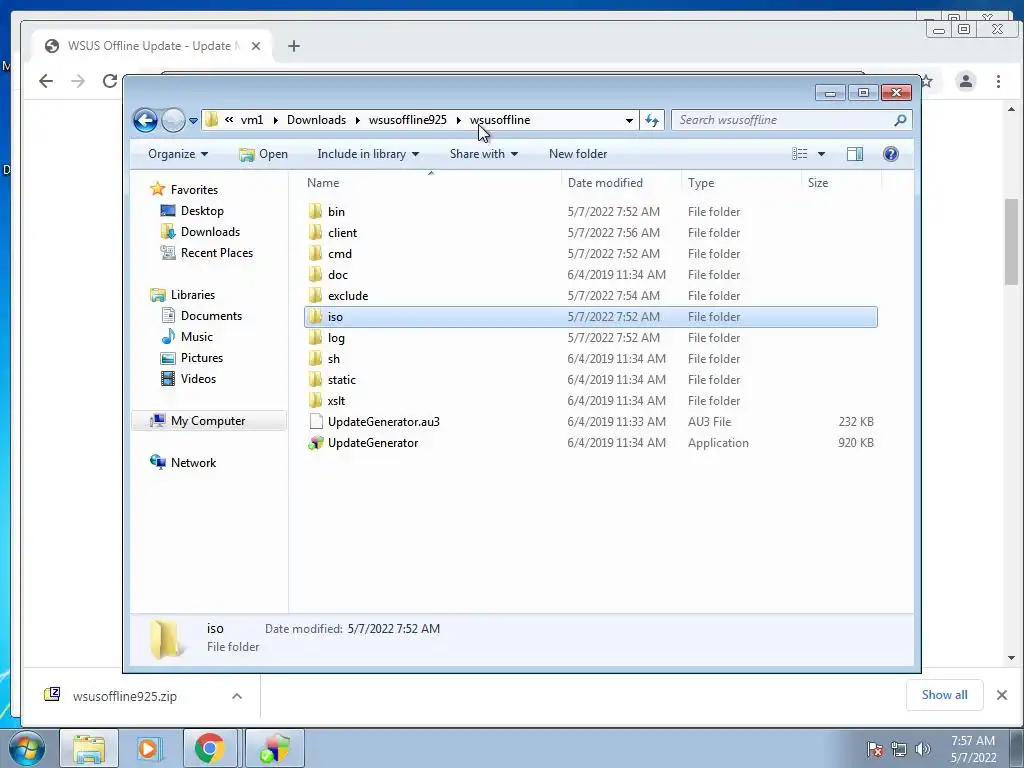The height and width of the screenshot is (768, 1024).
Task: Open Music library
Action: 197,337
